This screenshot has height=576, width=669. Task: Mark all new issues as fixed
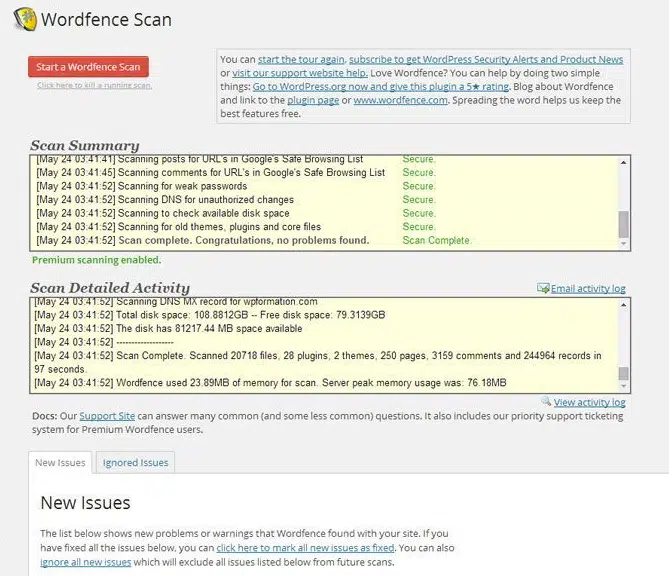tap(306, 548)
